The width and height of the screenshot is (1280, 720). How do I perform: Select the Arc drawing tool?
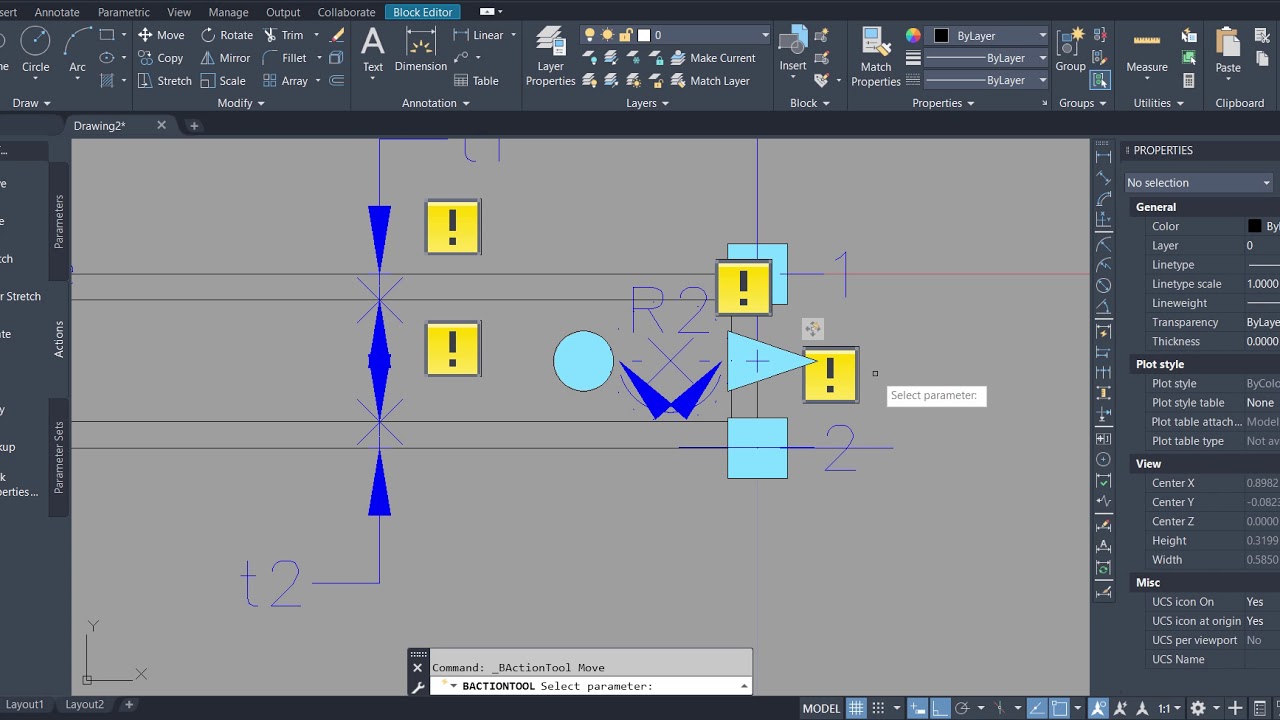(77, 50)
